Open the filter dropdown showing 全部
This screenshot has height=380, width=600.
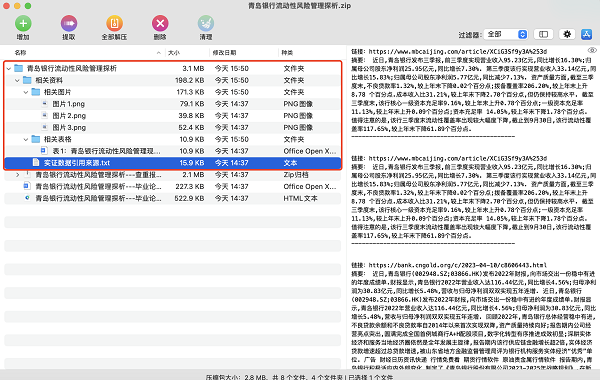(505, 34)
